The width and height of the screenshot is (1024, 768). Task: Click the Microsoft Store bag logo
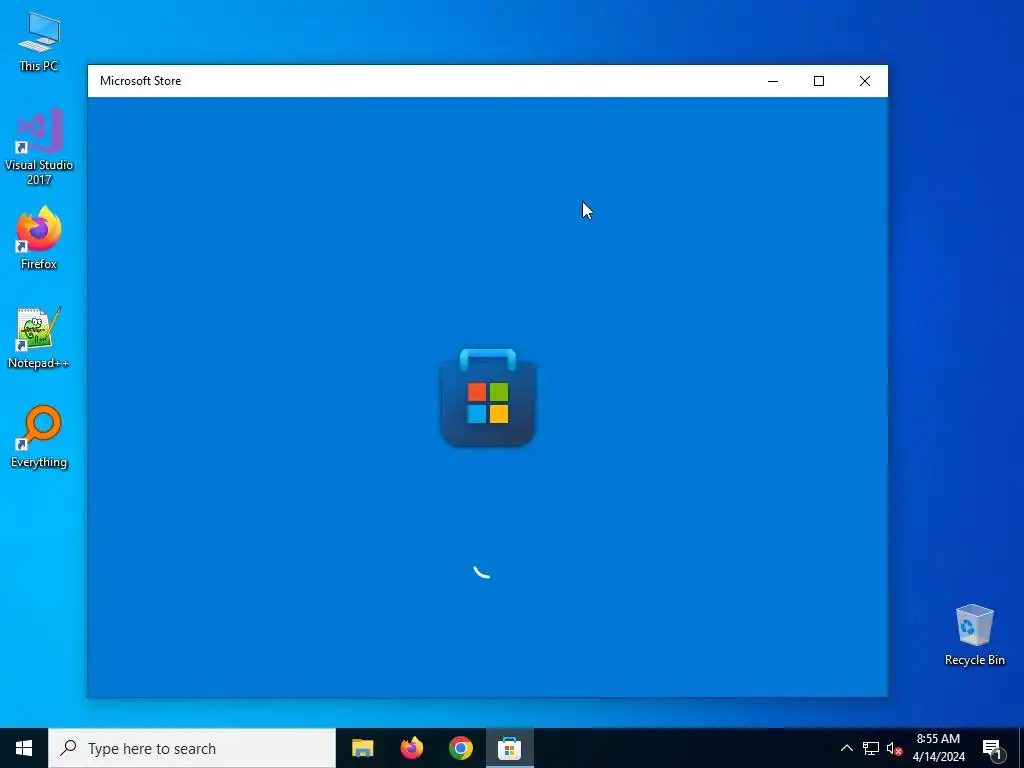[x=488, y=398]
